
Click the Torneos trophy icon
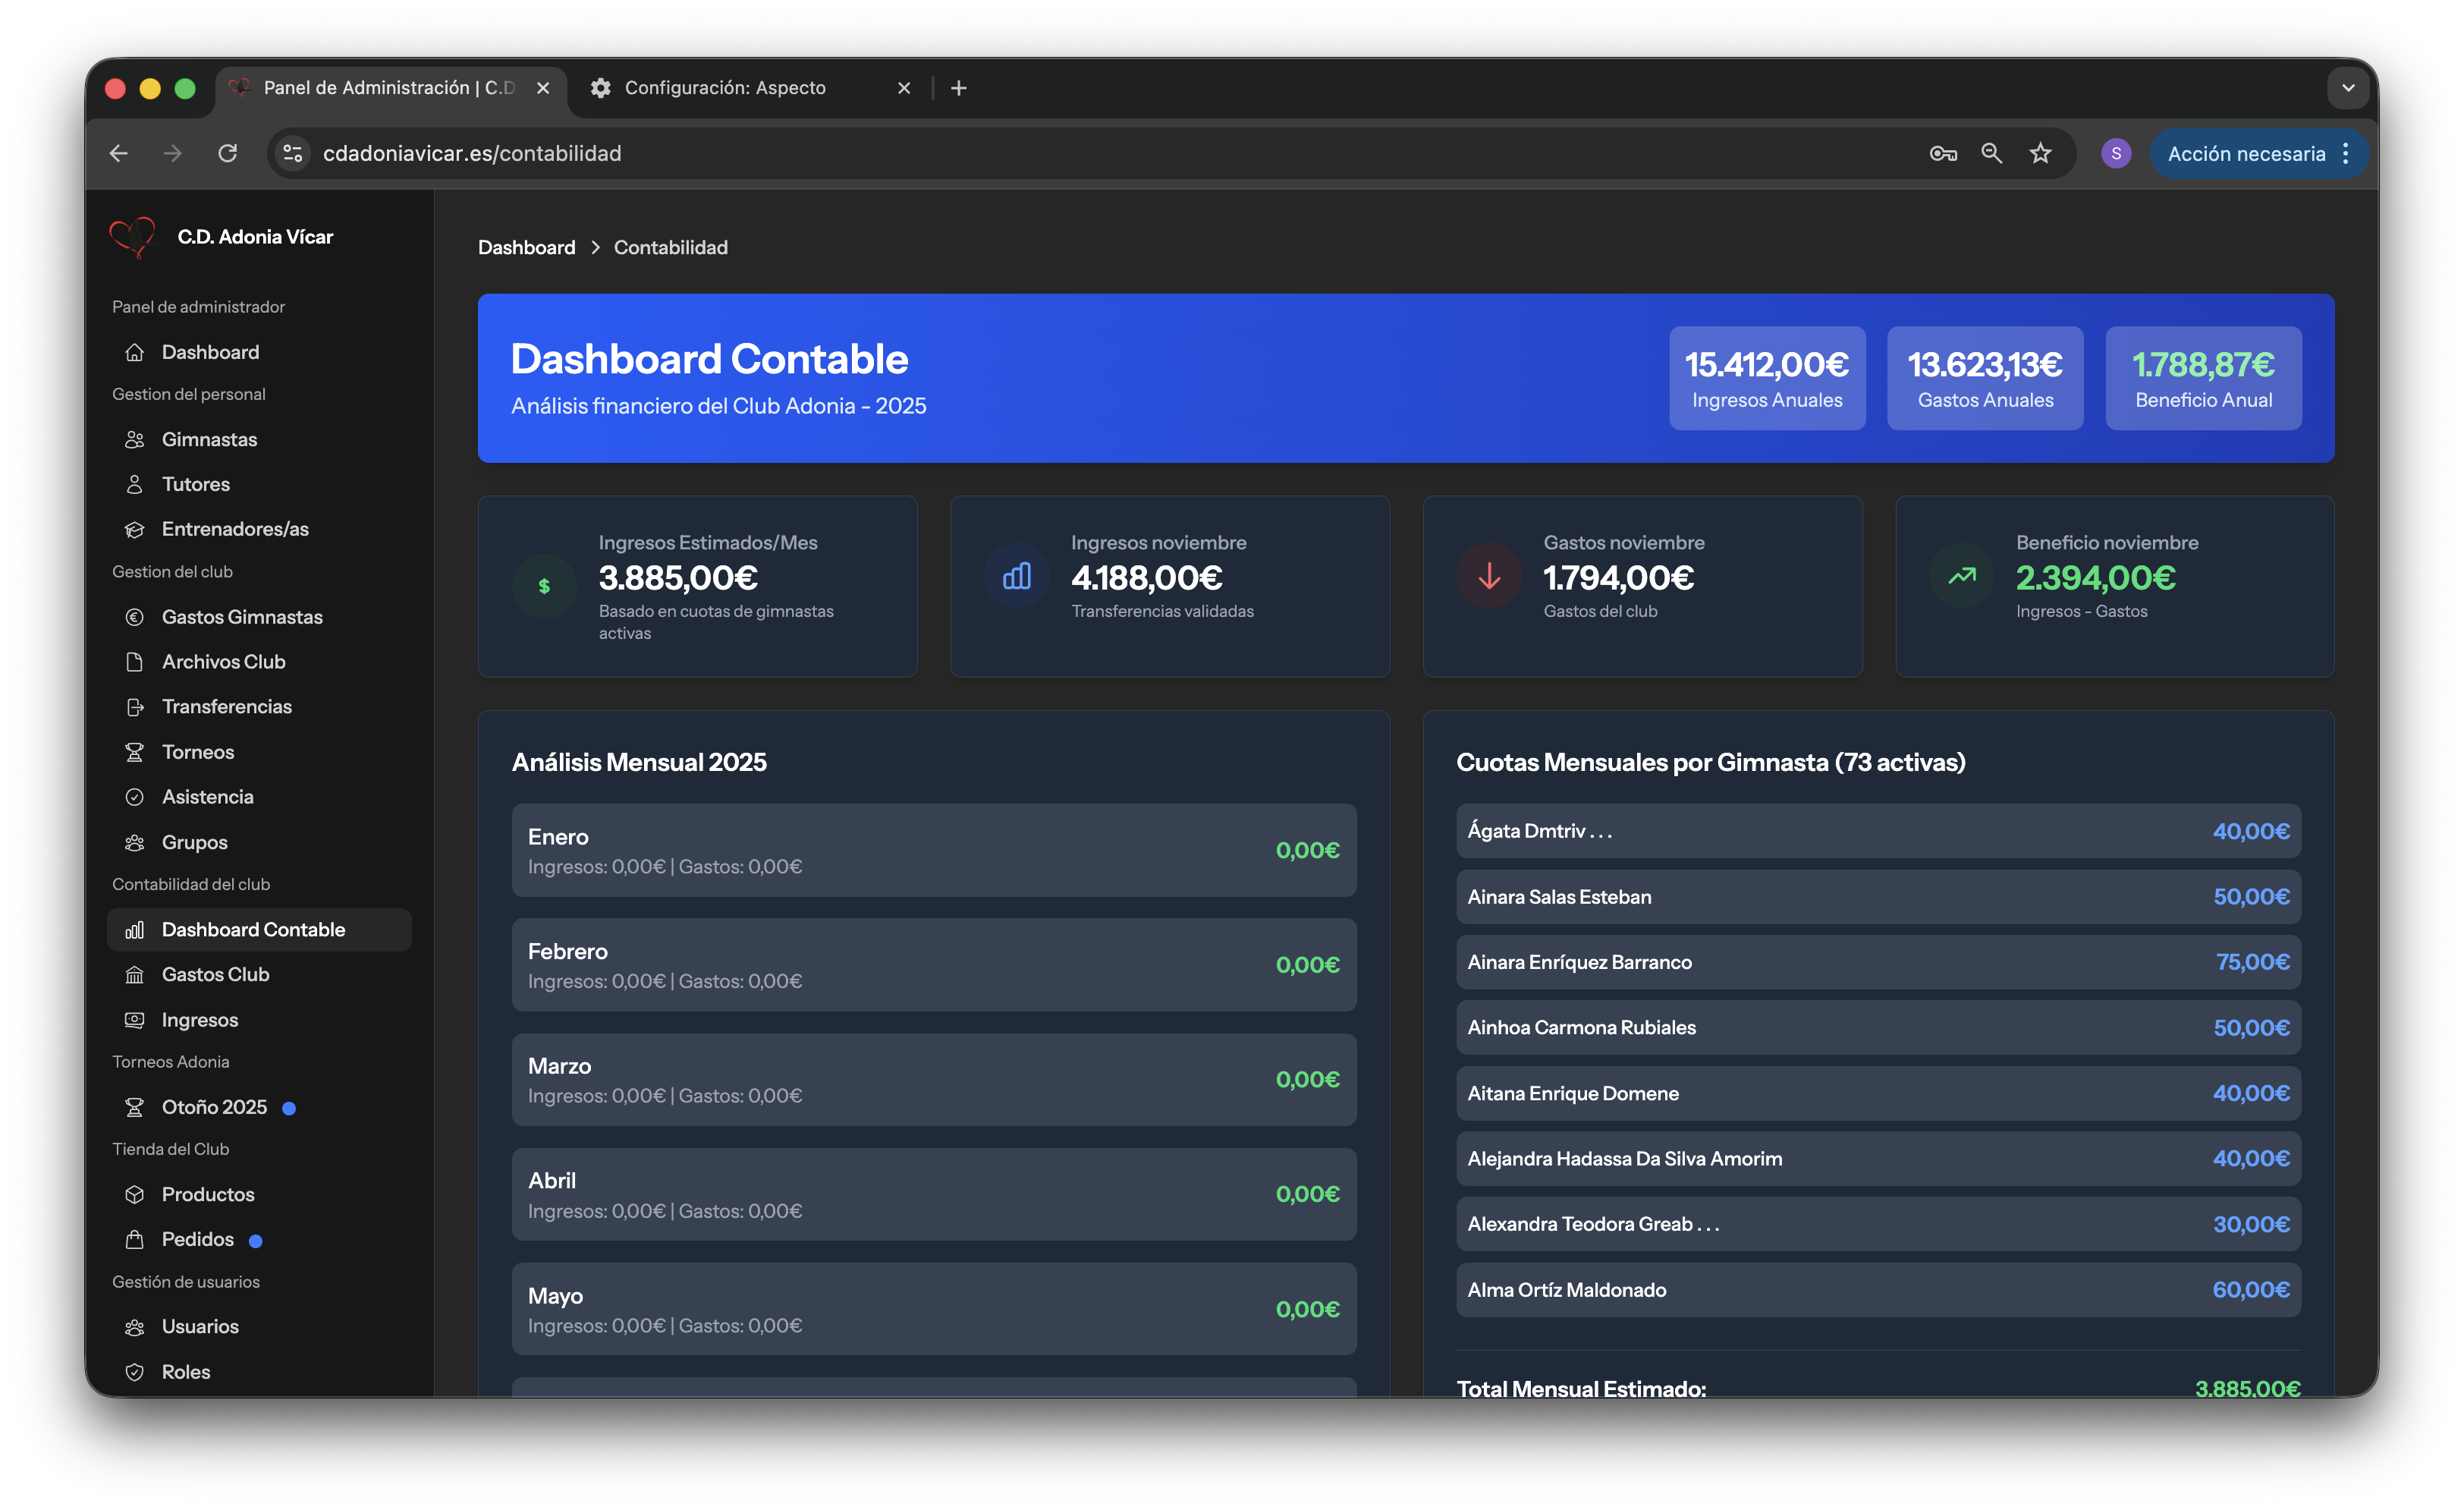(x=135, y=752)
